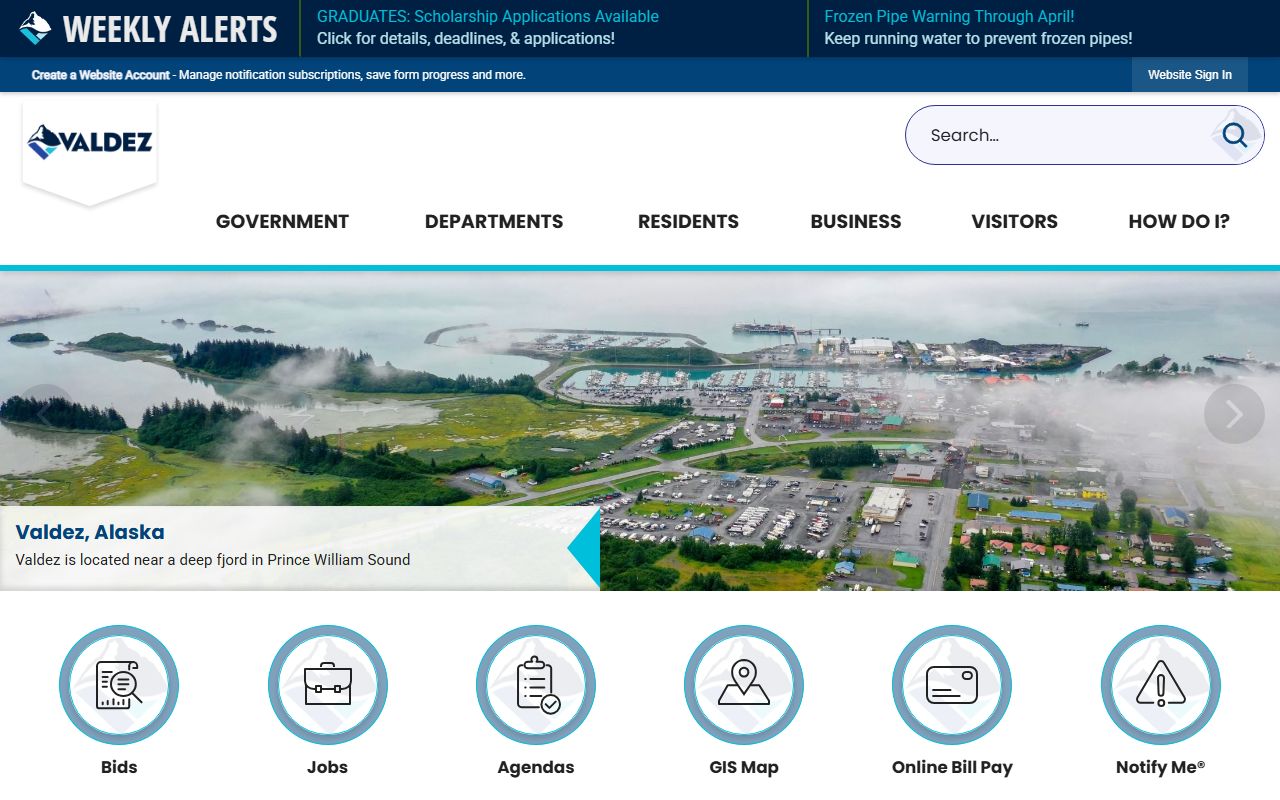This screenshot has width=1280, height=800.
Task: Click Website Sign In button
Action: coord(1190,75)
